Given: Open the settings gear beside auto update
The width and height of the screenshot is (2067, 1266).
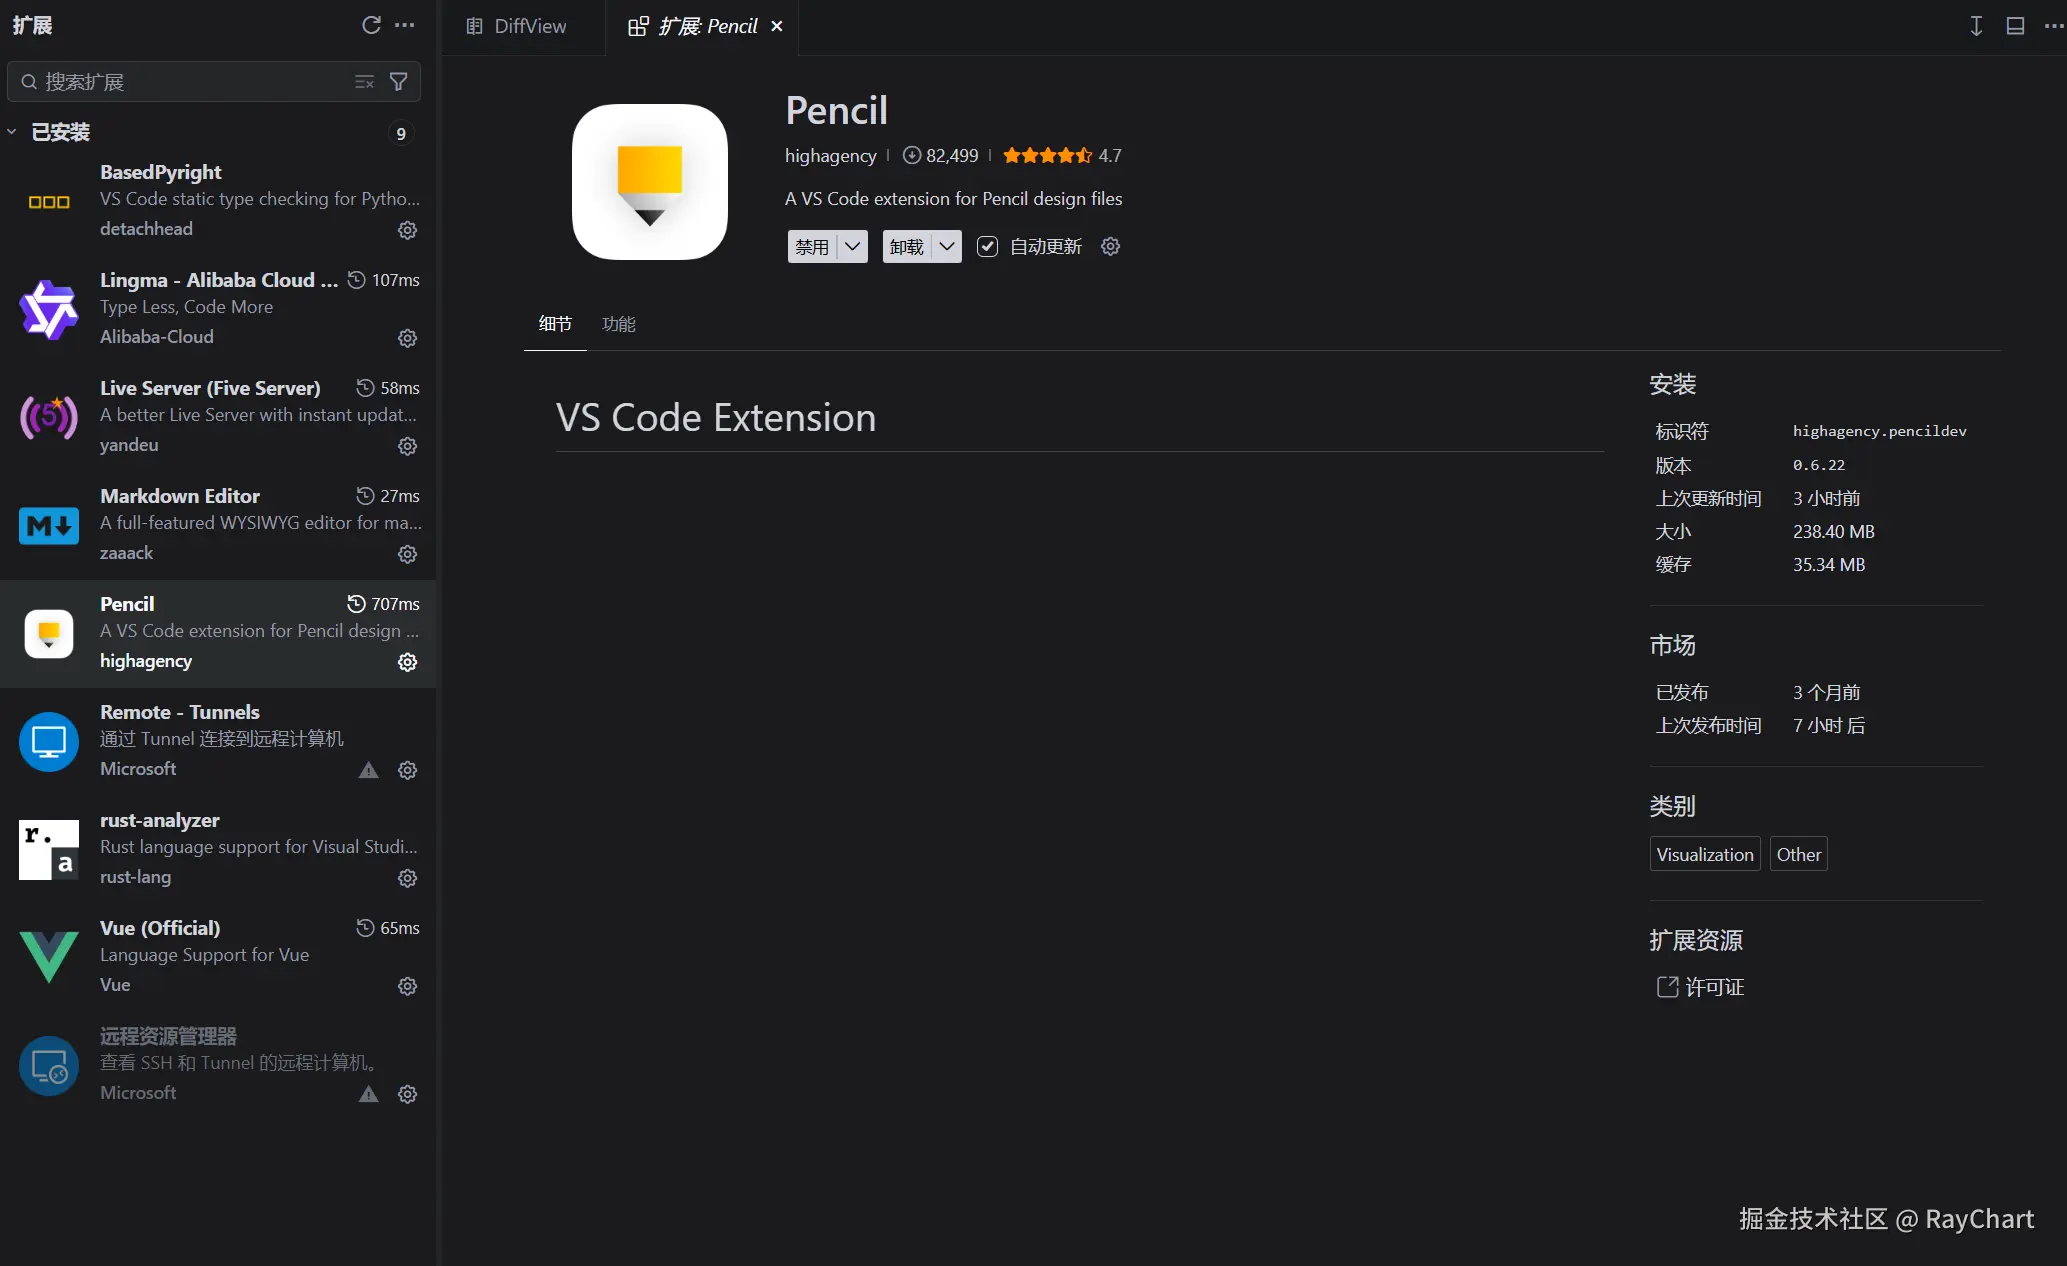Looking at the screenshot, I should coord(1110,246).
